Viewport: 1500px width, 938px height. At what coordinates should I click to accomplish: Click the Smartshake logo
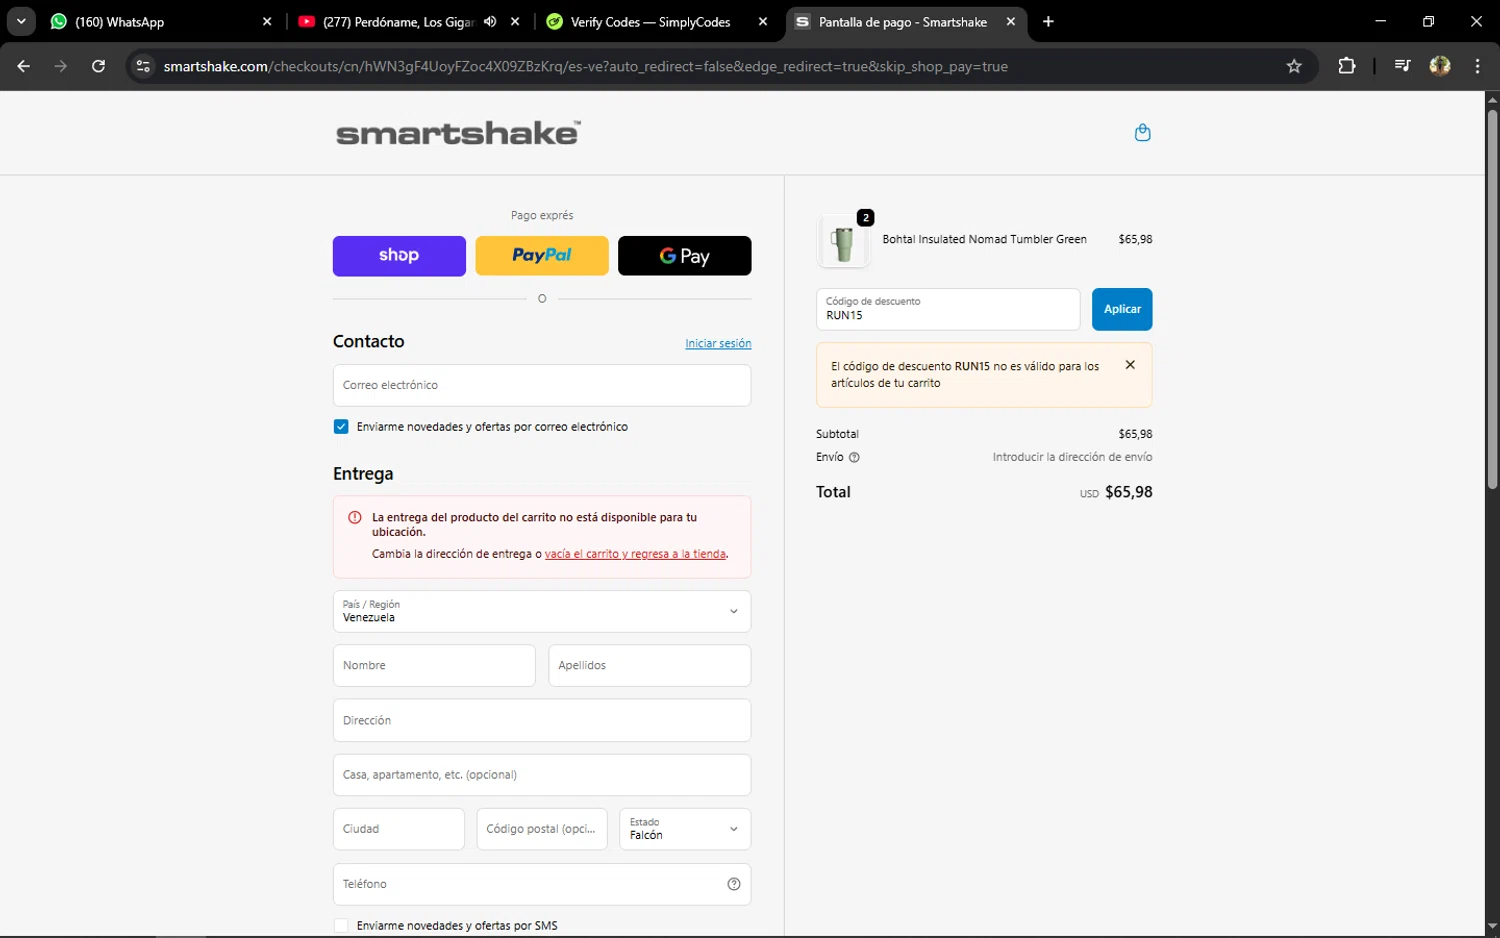coord(458,133)
